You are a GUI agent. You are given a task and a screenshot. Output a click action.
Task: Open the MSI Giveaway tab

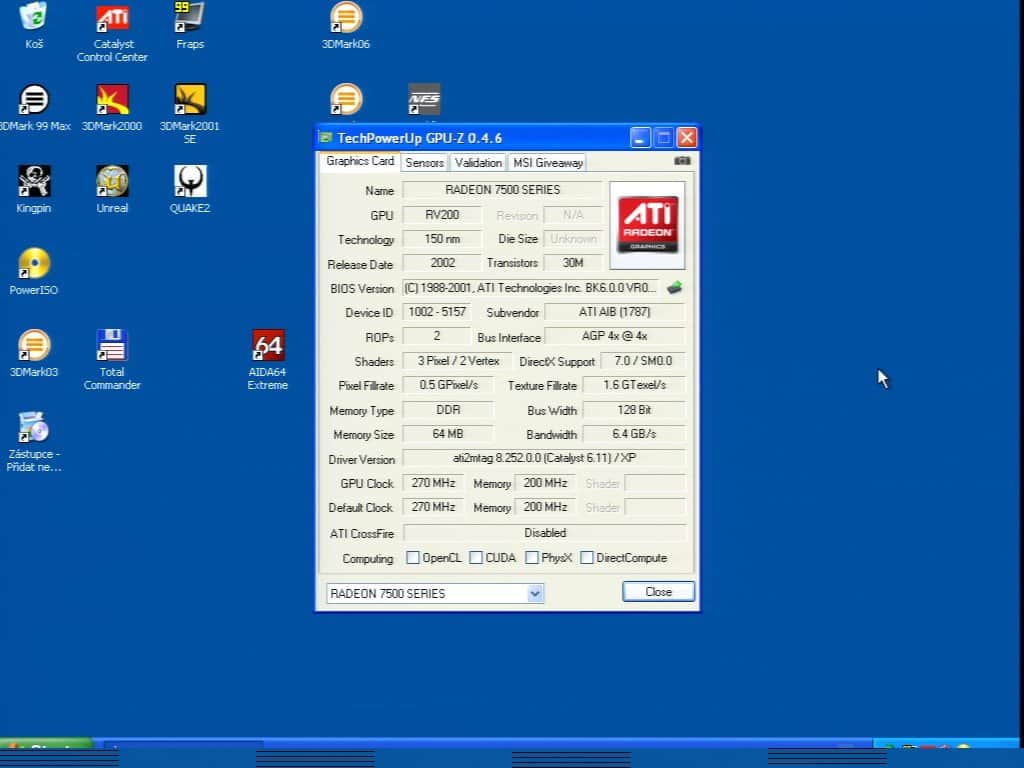[548, 163]
